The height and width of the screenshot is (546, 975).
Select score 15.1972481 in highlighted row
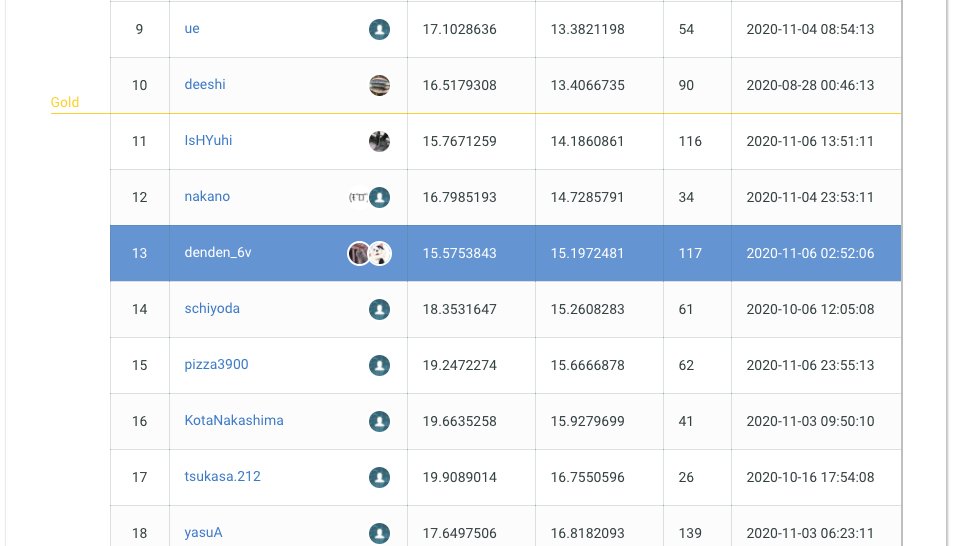(x=588, y=253)
